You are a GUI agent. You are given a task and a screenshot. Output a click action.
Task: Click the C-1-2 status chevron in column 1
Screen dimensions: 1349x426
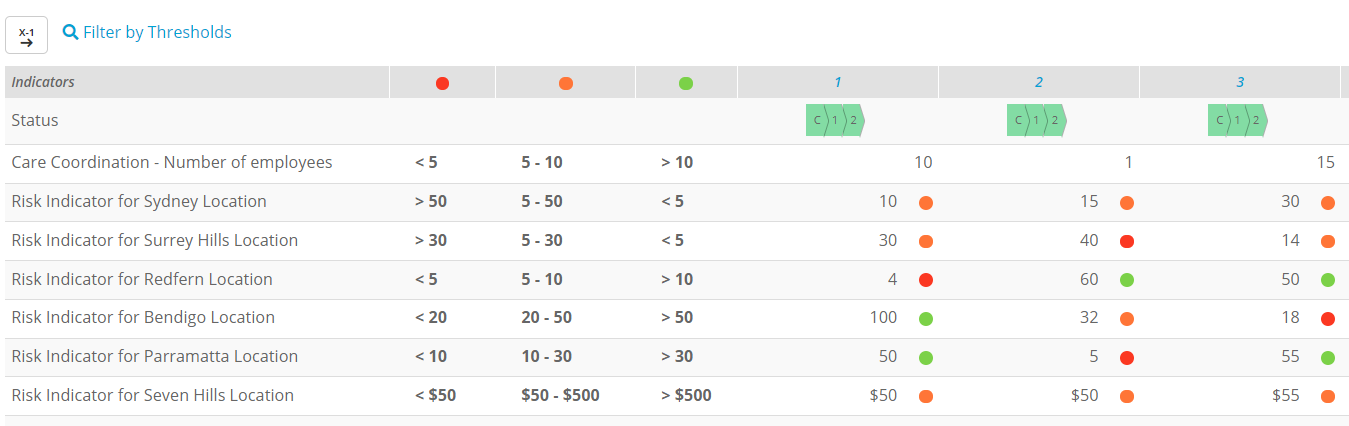coord(835,120)
